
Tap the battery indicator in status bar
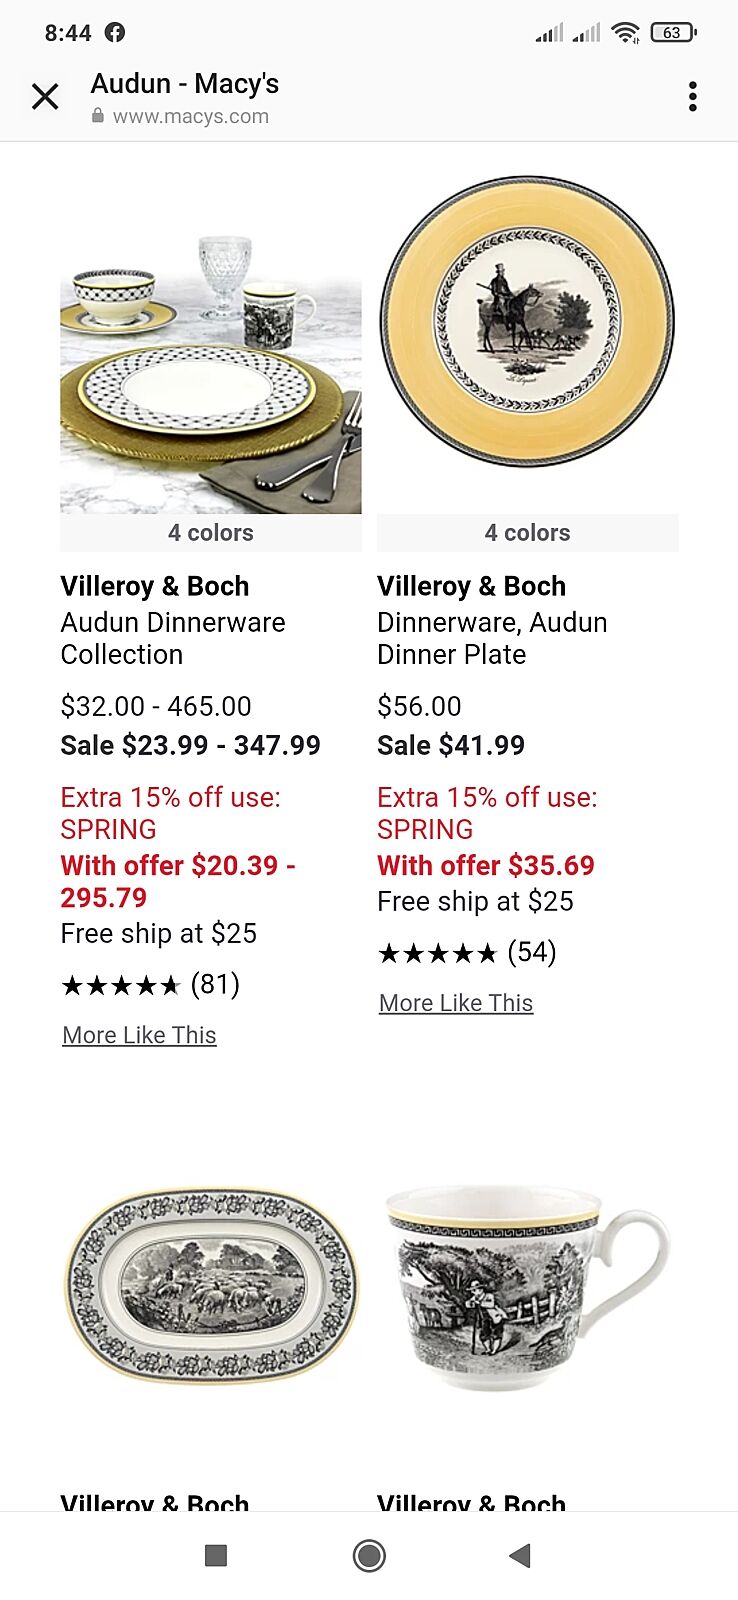click(673, 33)
